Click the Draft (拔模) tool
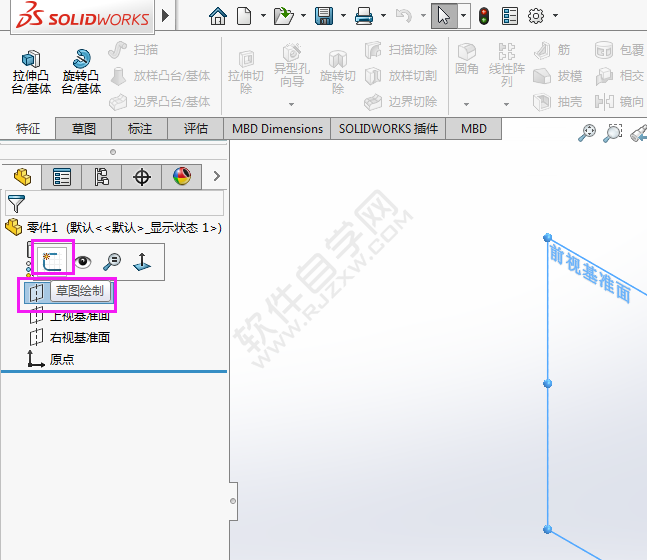The height and width of the screenshot is (560, 647). pos(558,76)
